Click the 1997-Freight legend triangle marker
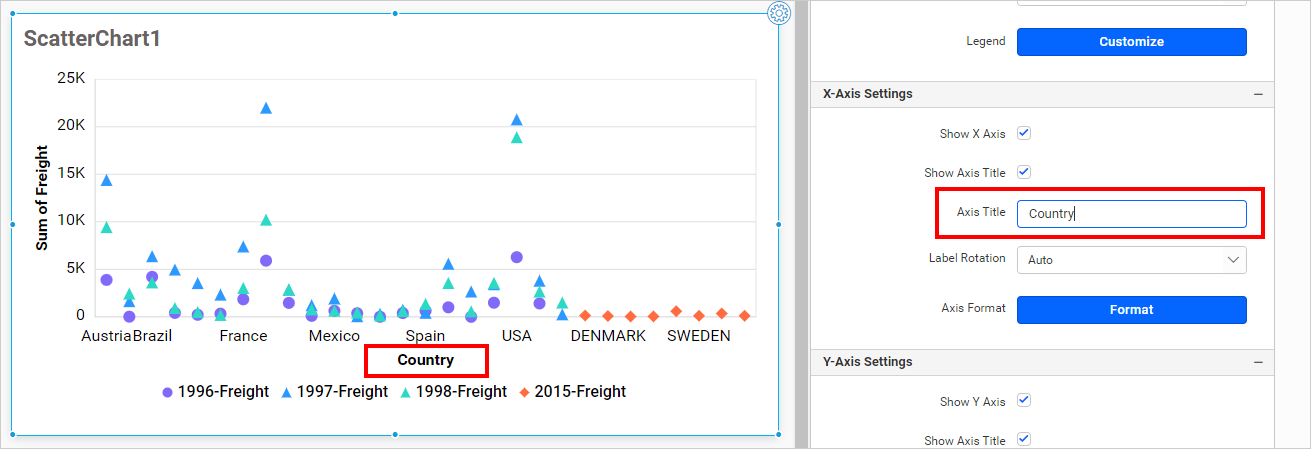This screenshot has height=449, width=1311. tap(286, 392)
